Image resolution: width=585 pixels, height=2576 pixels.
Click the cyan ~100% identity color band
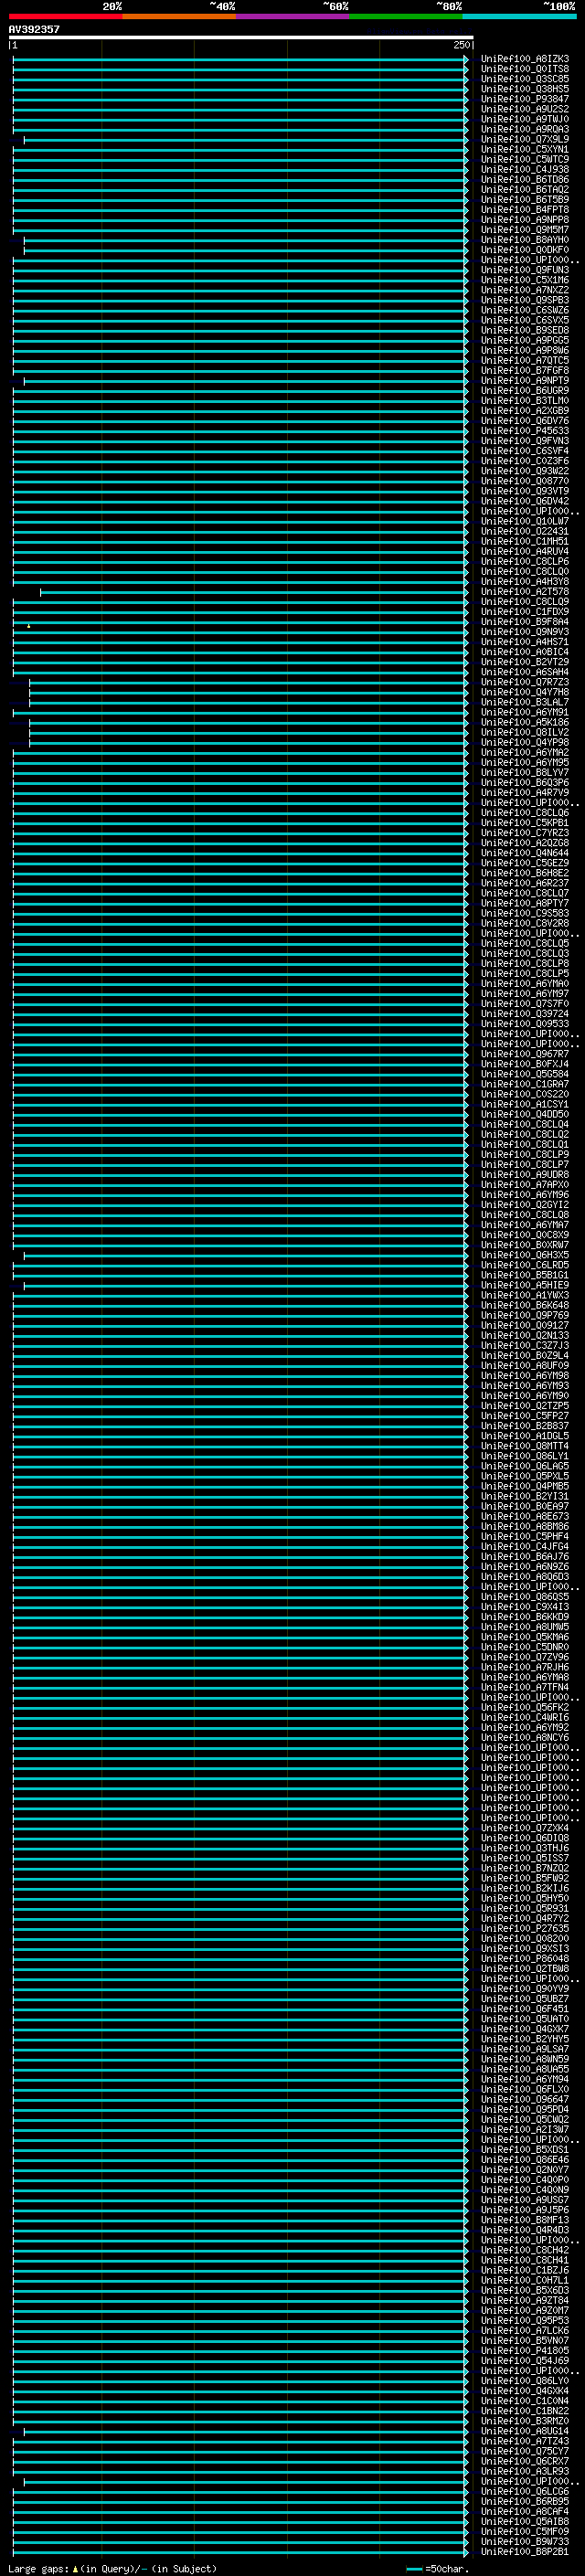tap(519, 16)
